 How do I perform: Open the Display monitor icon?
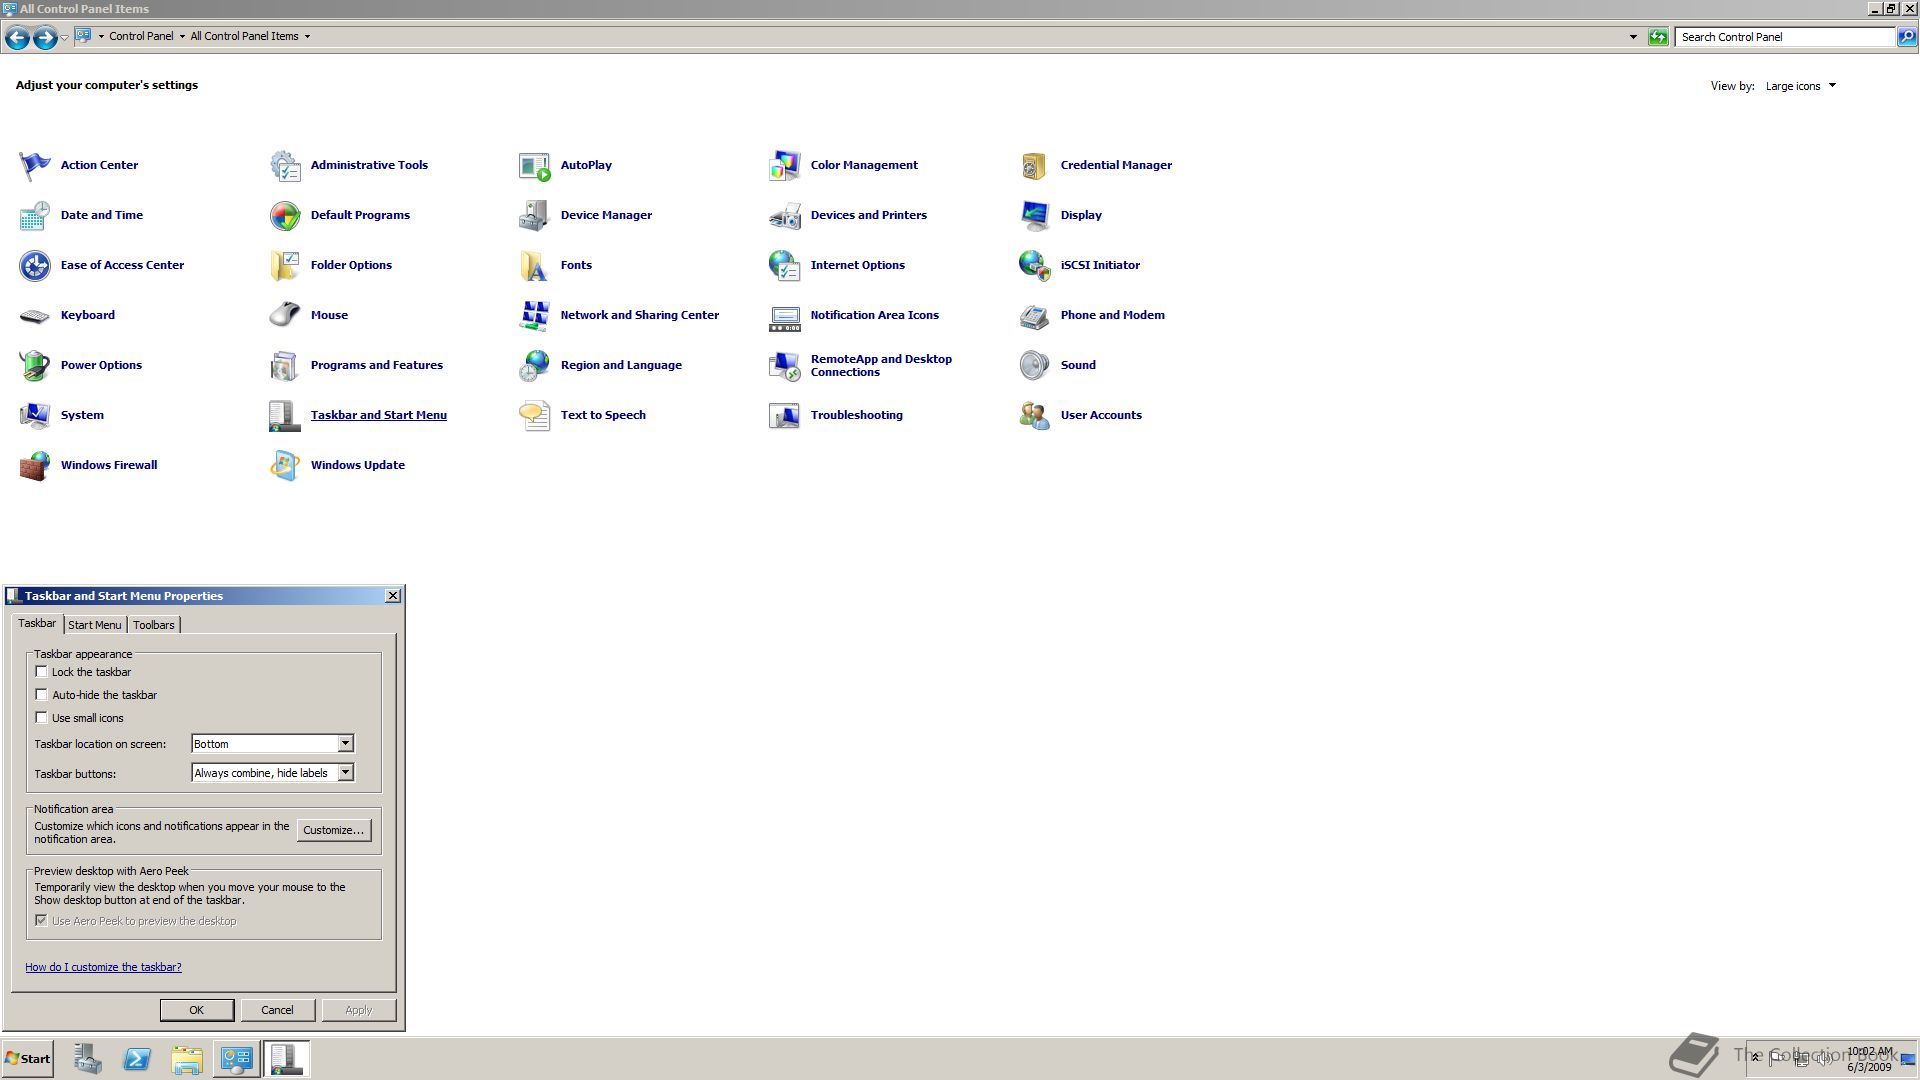pyautogui.click(x=1035, y=215)
